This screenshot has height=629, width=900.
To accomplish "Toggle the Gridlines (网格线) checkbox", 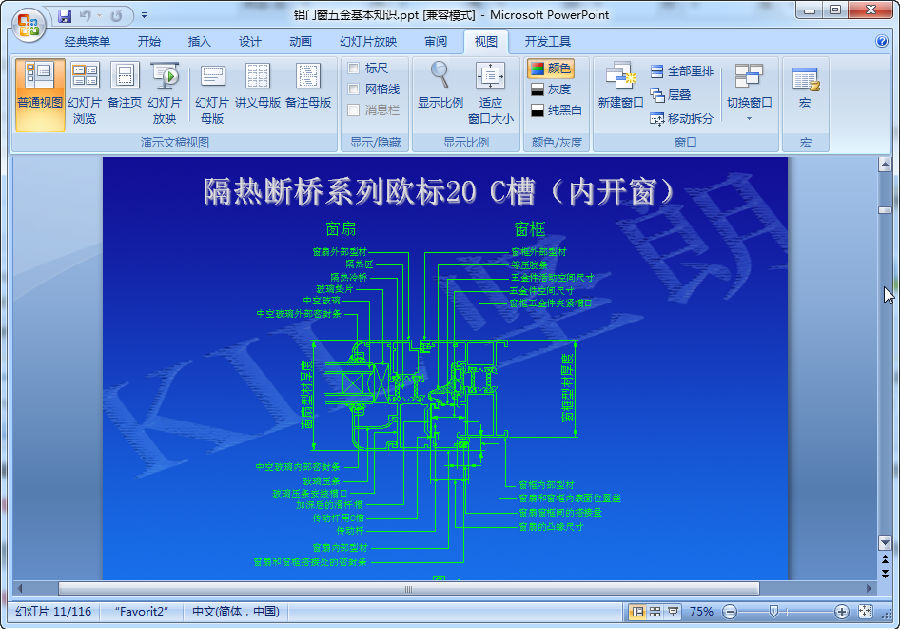I will click(354, 90).
